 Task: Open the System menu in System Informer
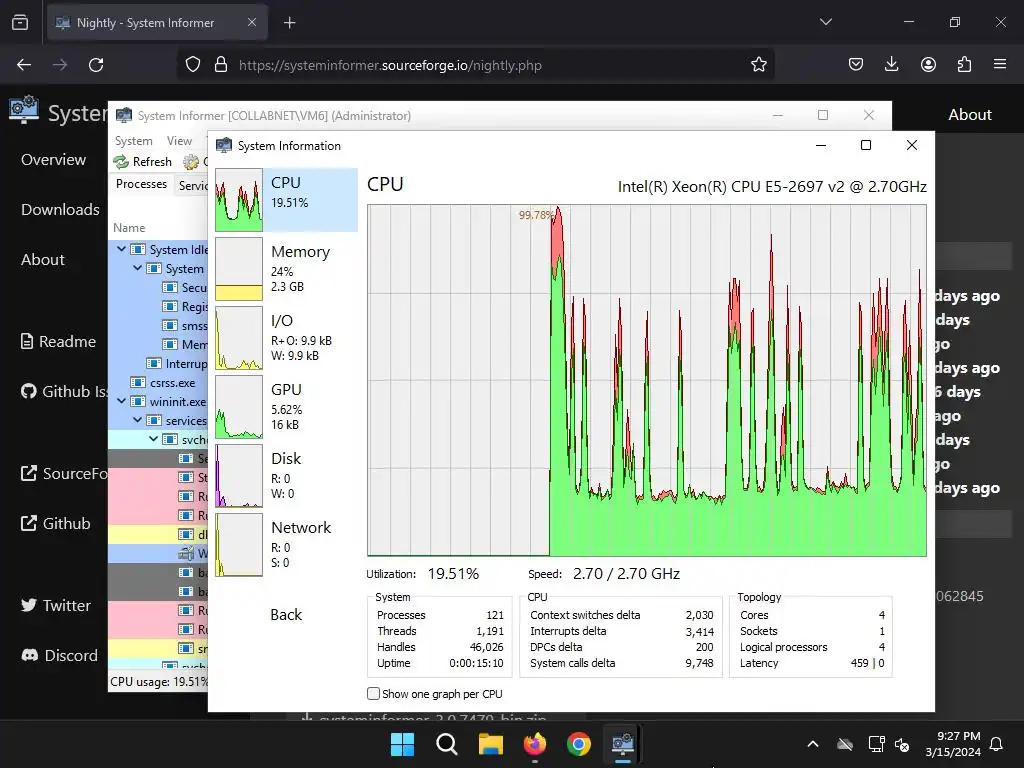[x=133, y=140]
